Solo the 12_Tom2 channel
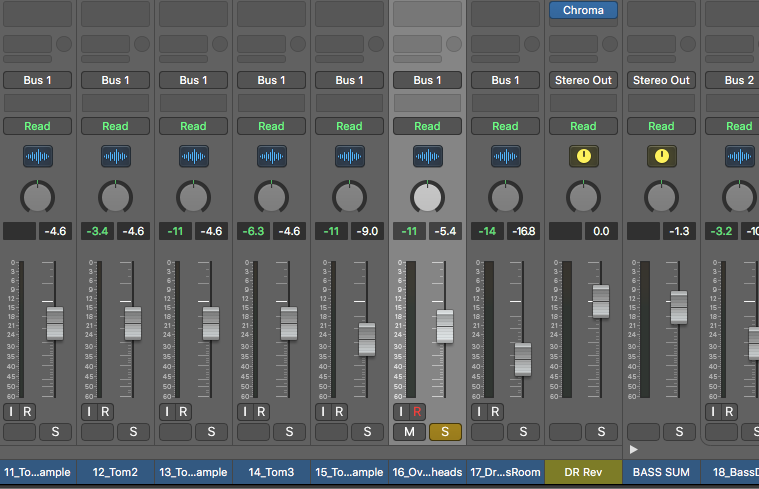This screenshot has width=759, height=489. click(133, 431)
